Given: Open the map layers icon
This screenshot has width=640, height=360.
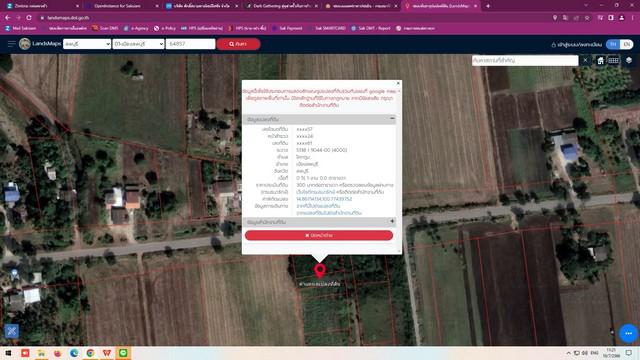Looking at the screenshot, I should 629,60.
